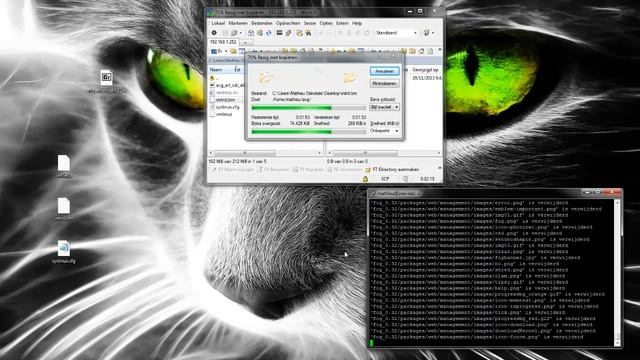Select the syslinux.cfg desktop file icon
640x360 pixels.
coord(64,252)
